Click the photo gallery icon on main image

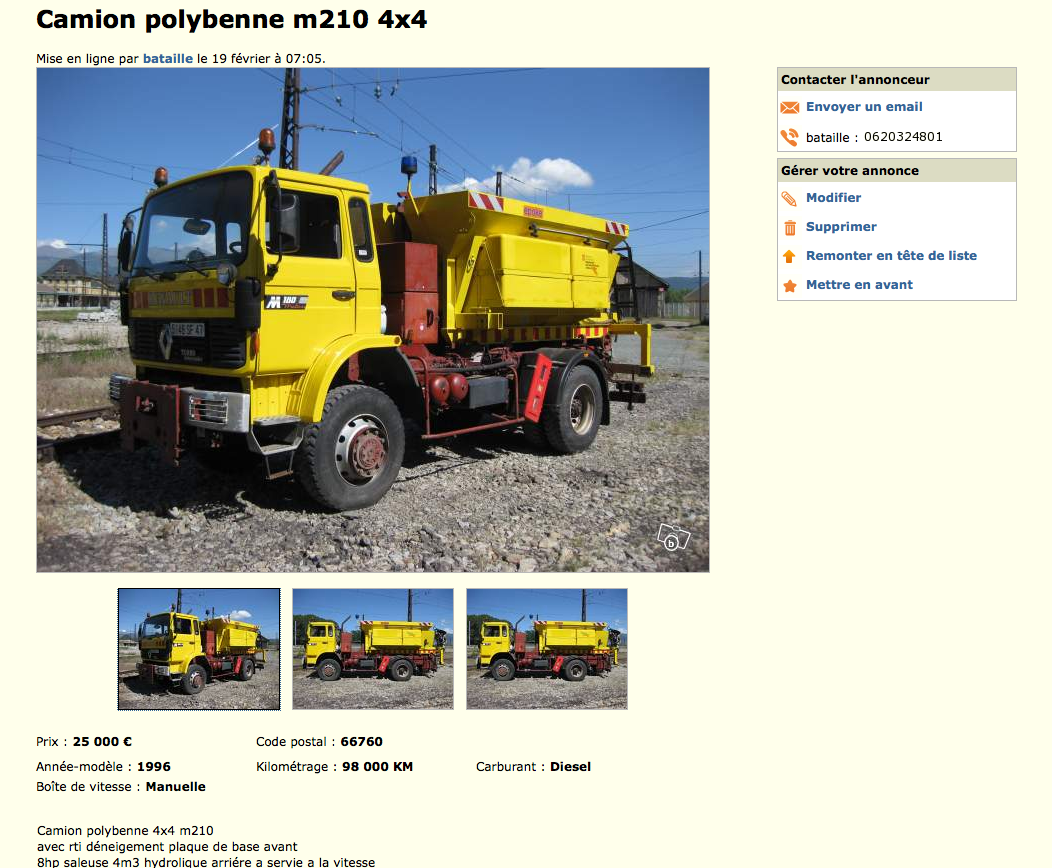pyautogui.click(x=674, y=537)
